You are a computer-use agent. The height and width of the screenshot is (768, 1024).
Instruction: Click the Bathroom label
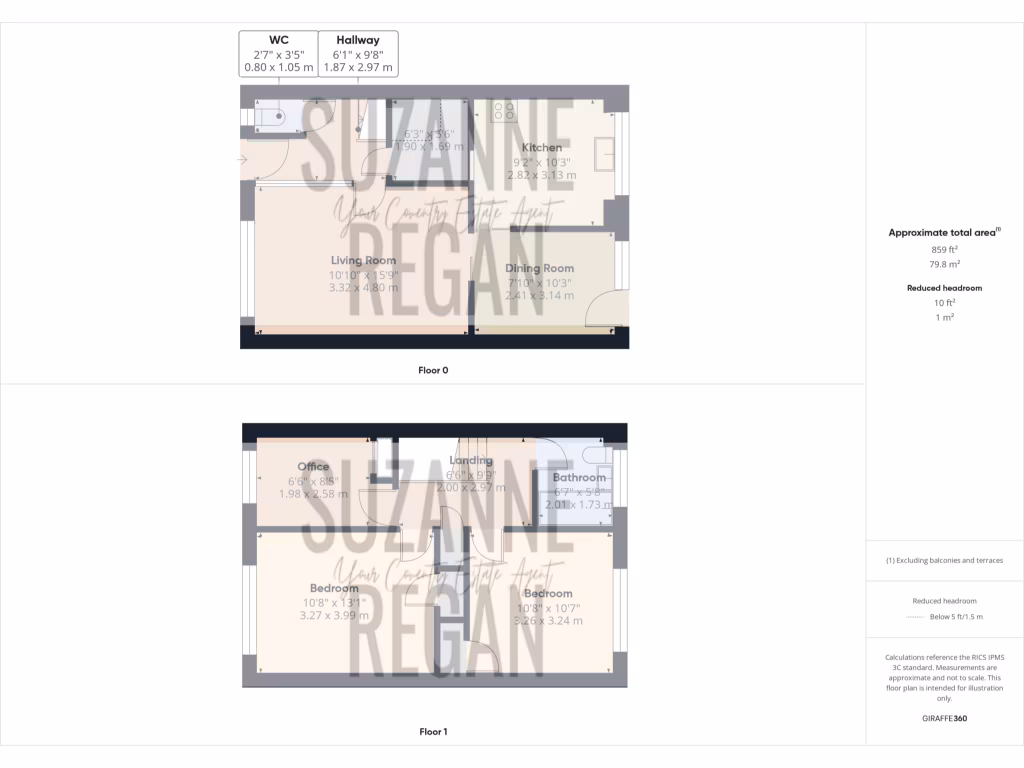pyautogui.click(x=580, y=478)
